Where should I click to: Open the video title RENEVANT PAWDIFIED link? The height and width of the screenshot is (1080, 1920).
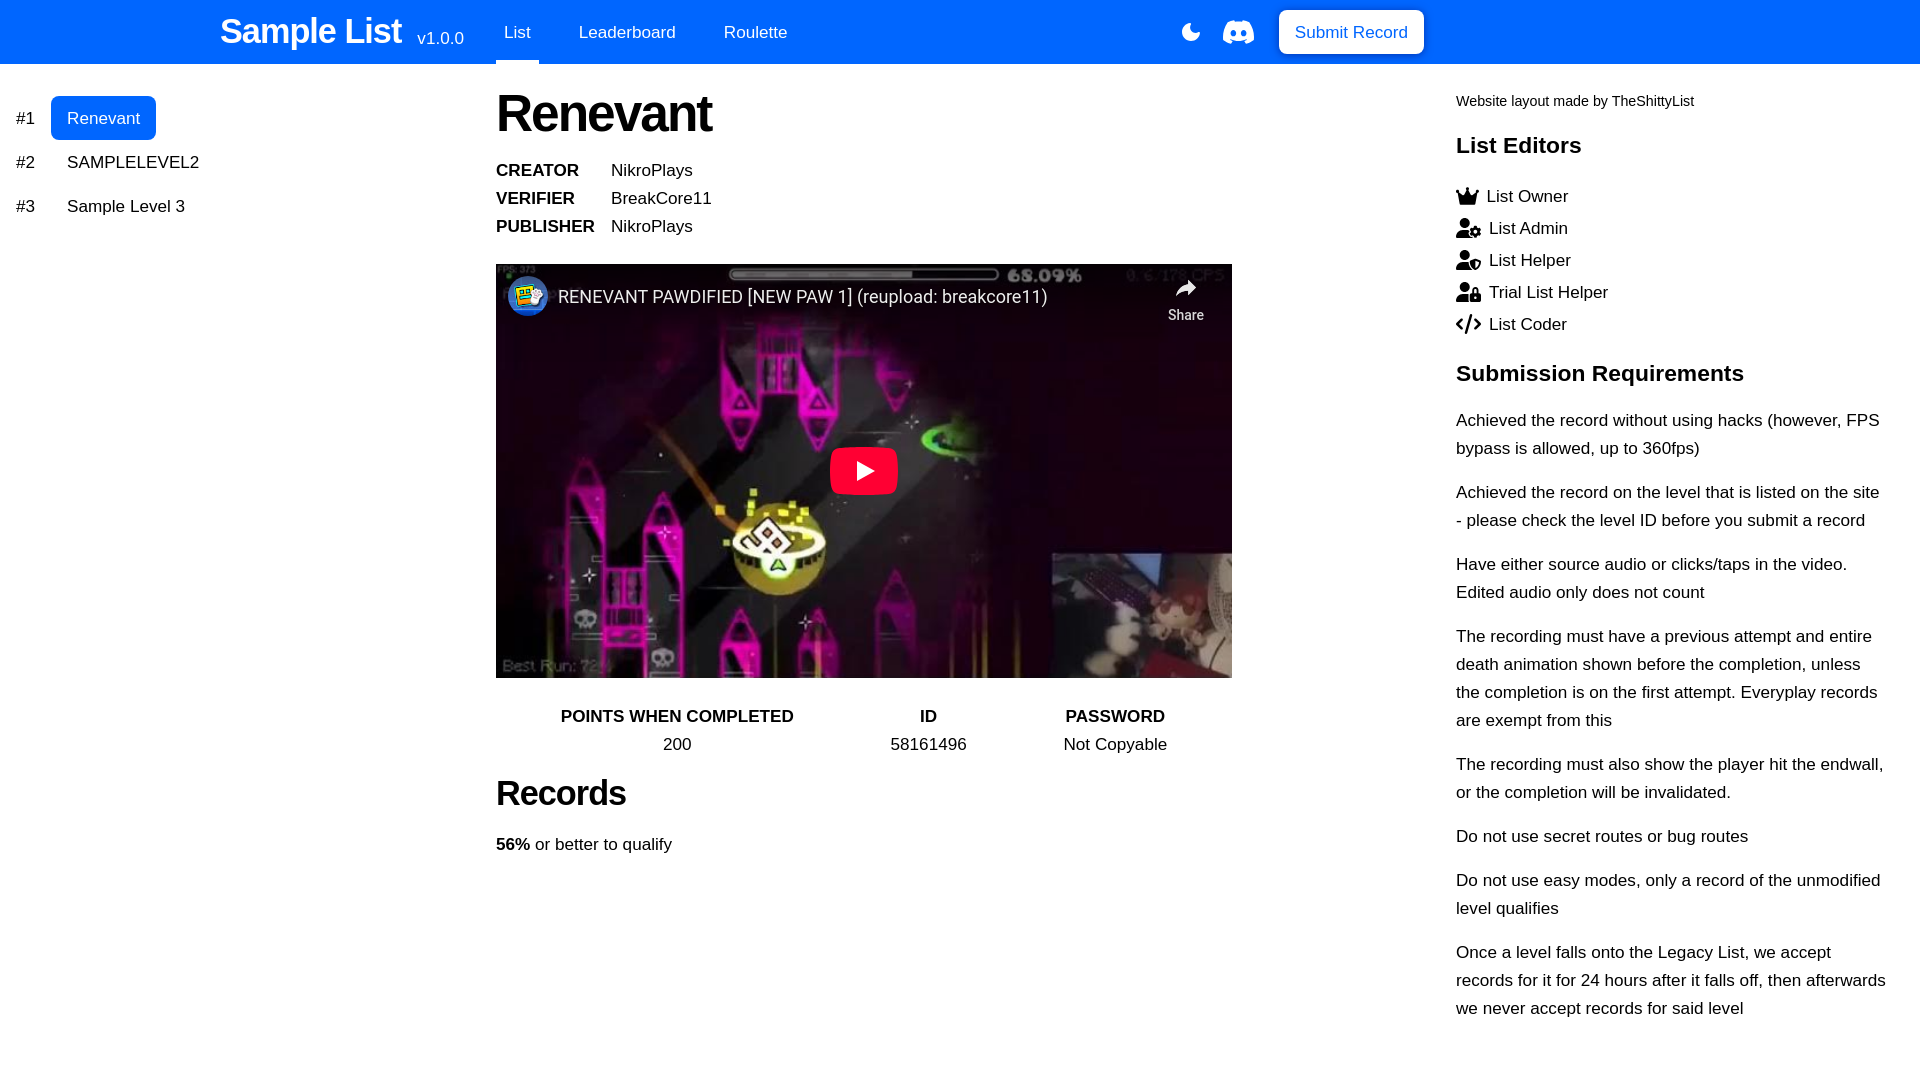tap(802, 297)
